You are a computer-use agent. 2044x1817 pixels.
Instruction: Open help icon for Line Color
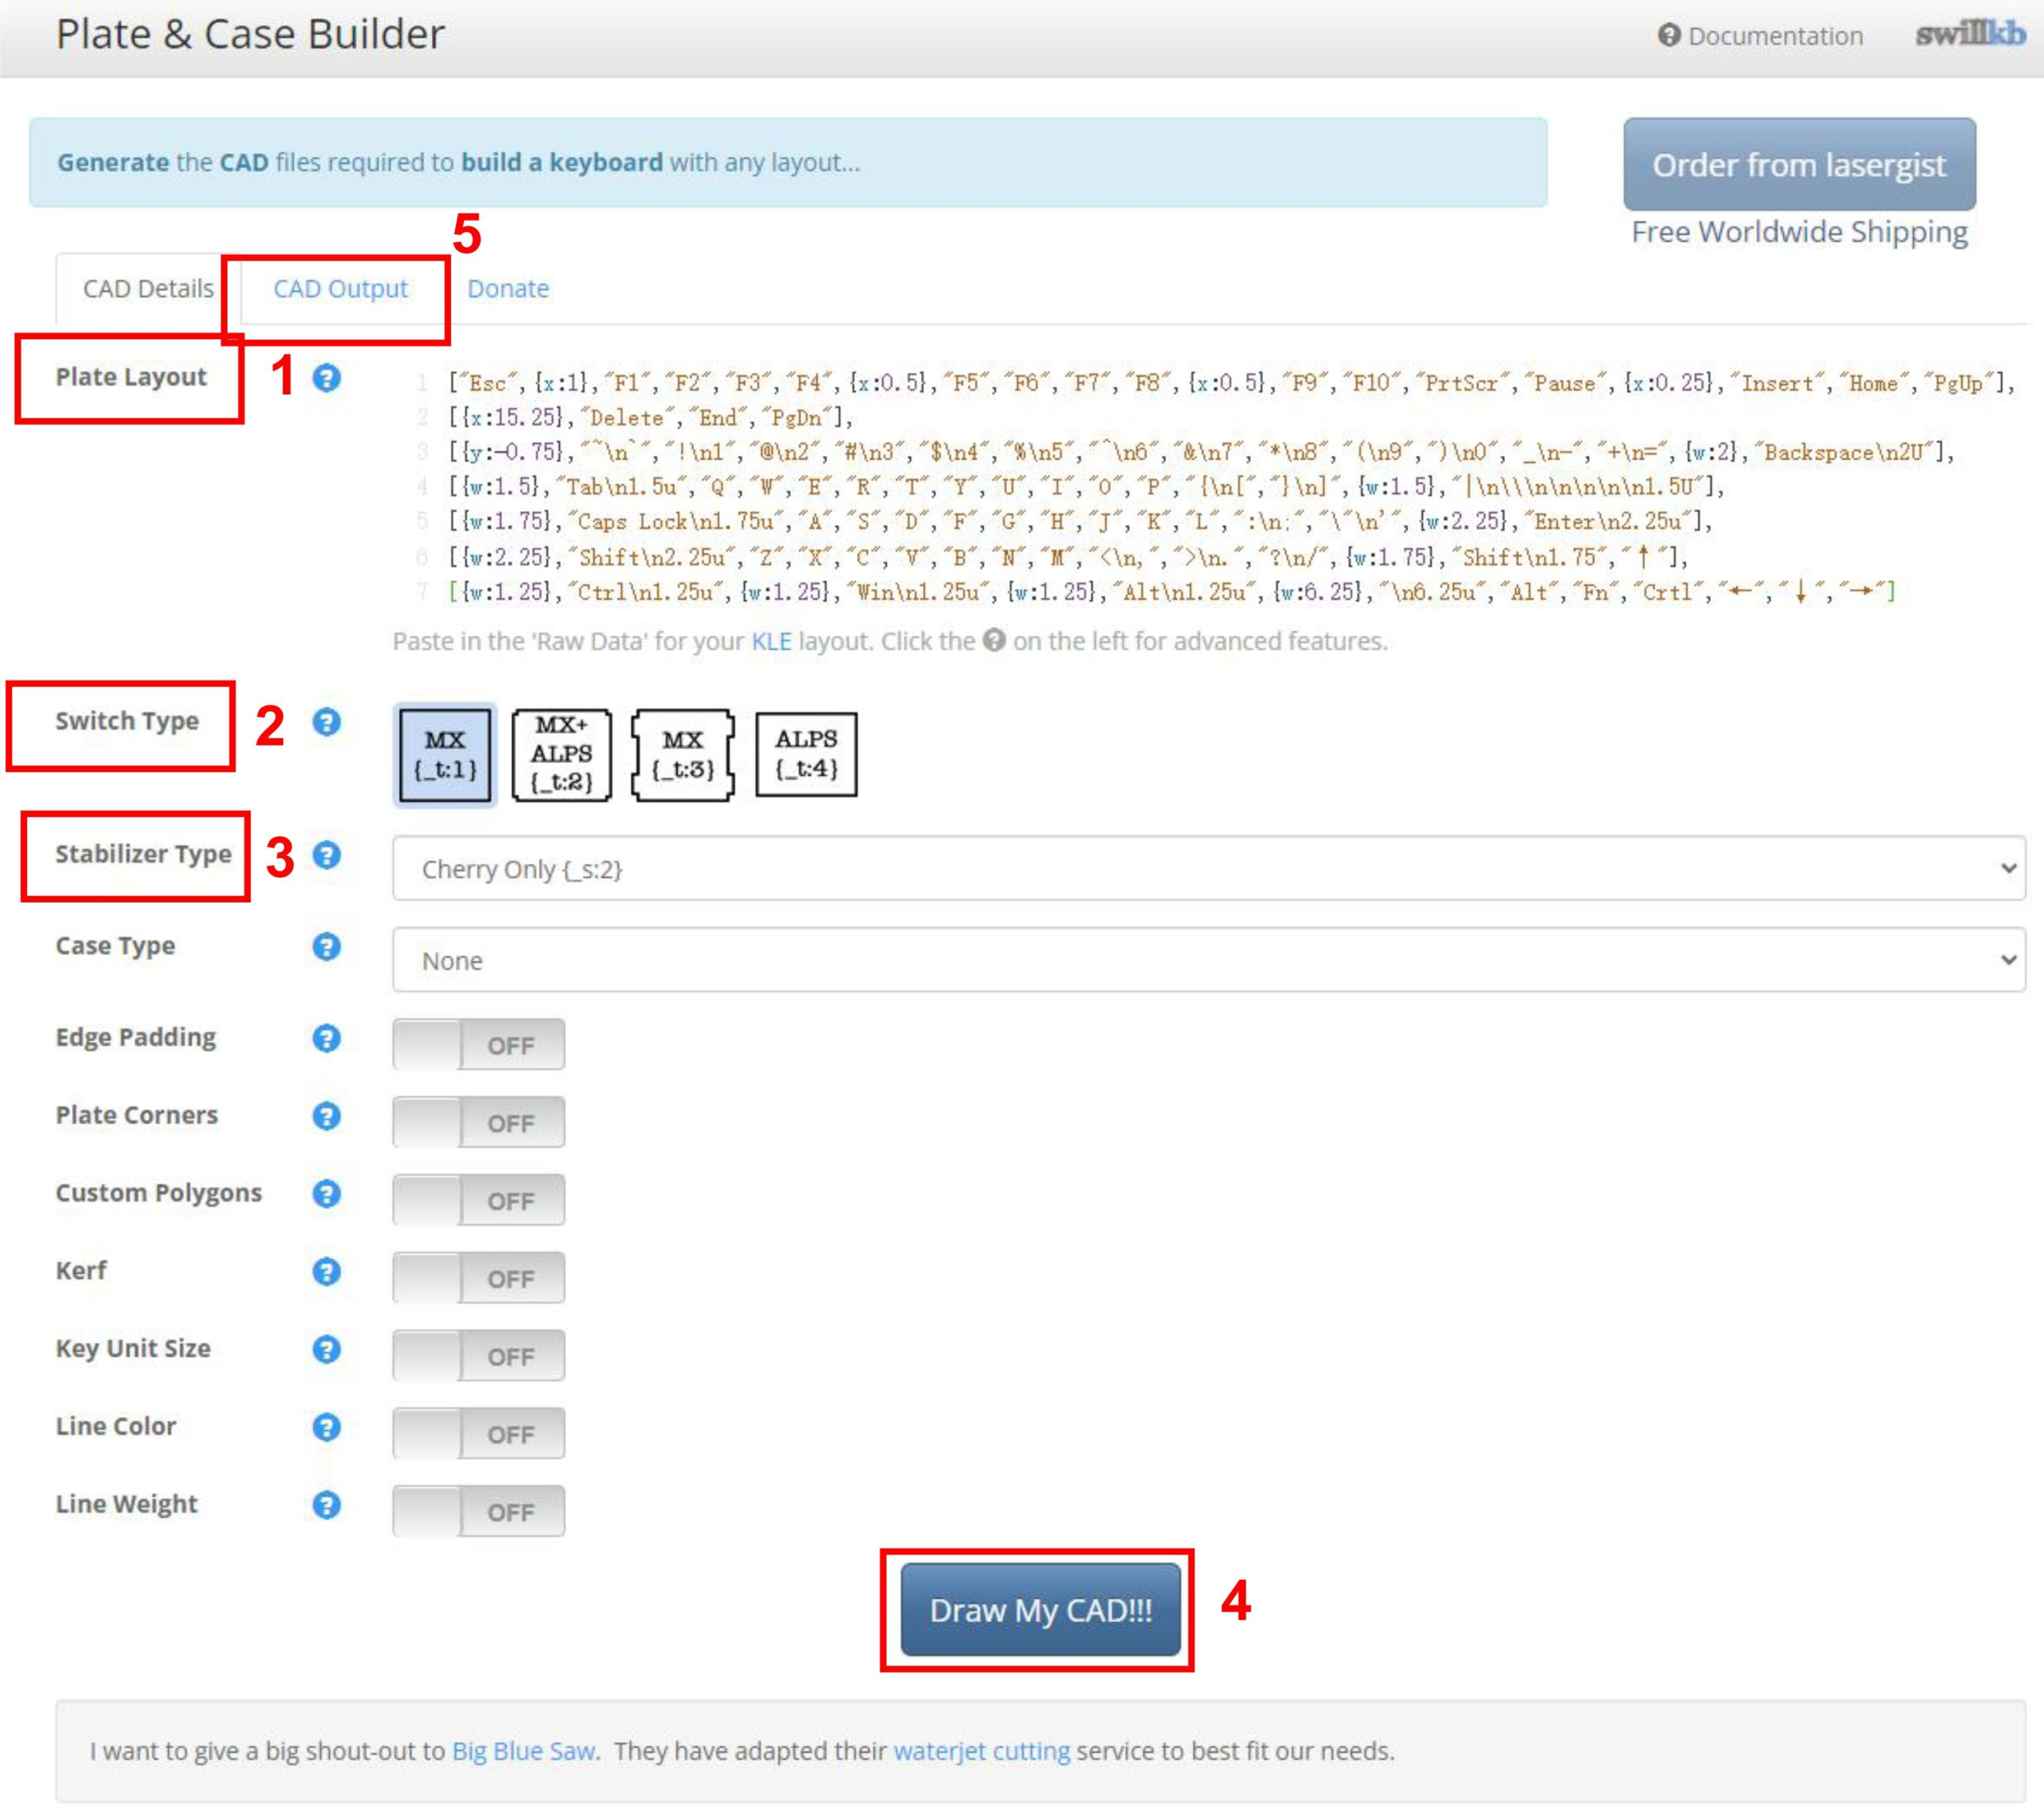tap(326, 1427)
